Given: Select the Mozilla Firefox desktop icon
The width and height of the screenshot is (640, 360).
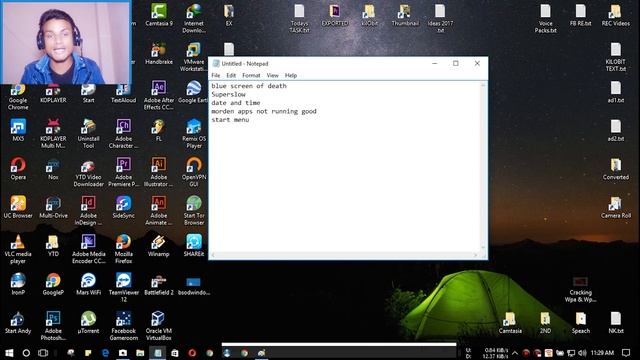Looking at the screenshot, I should pyautogui.click(x=124, y=249).
